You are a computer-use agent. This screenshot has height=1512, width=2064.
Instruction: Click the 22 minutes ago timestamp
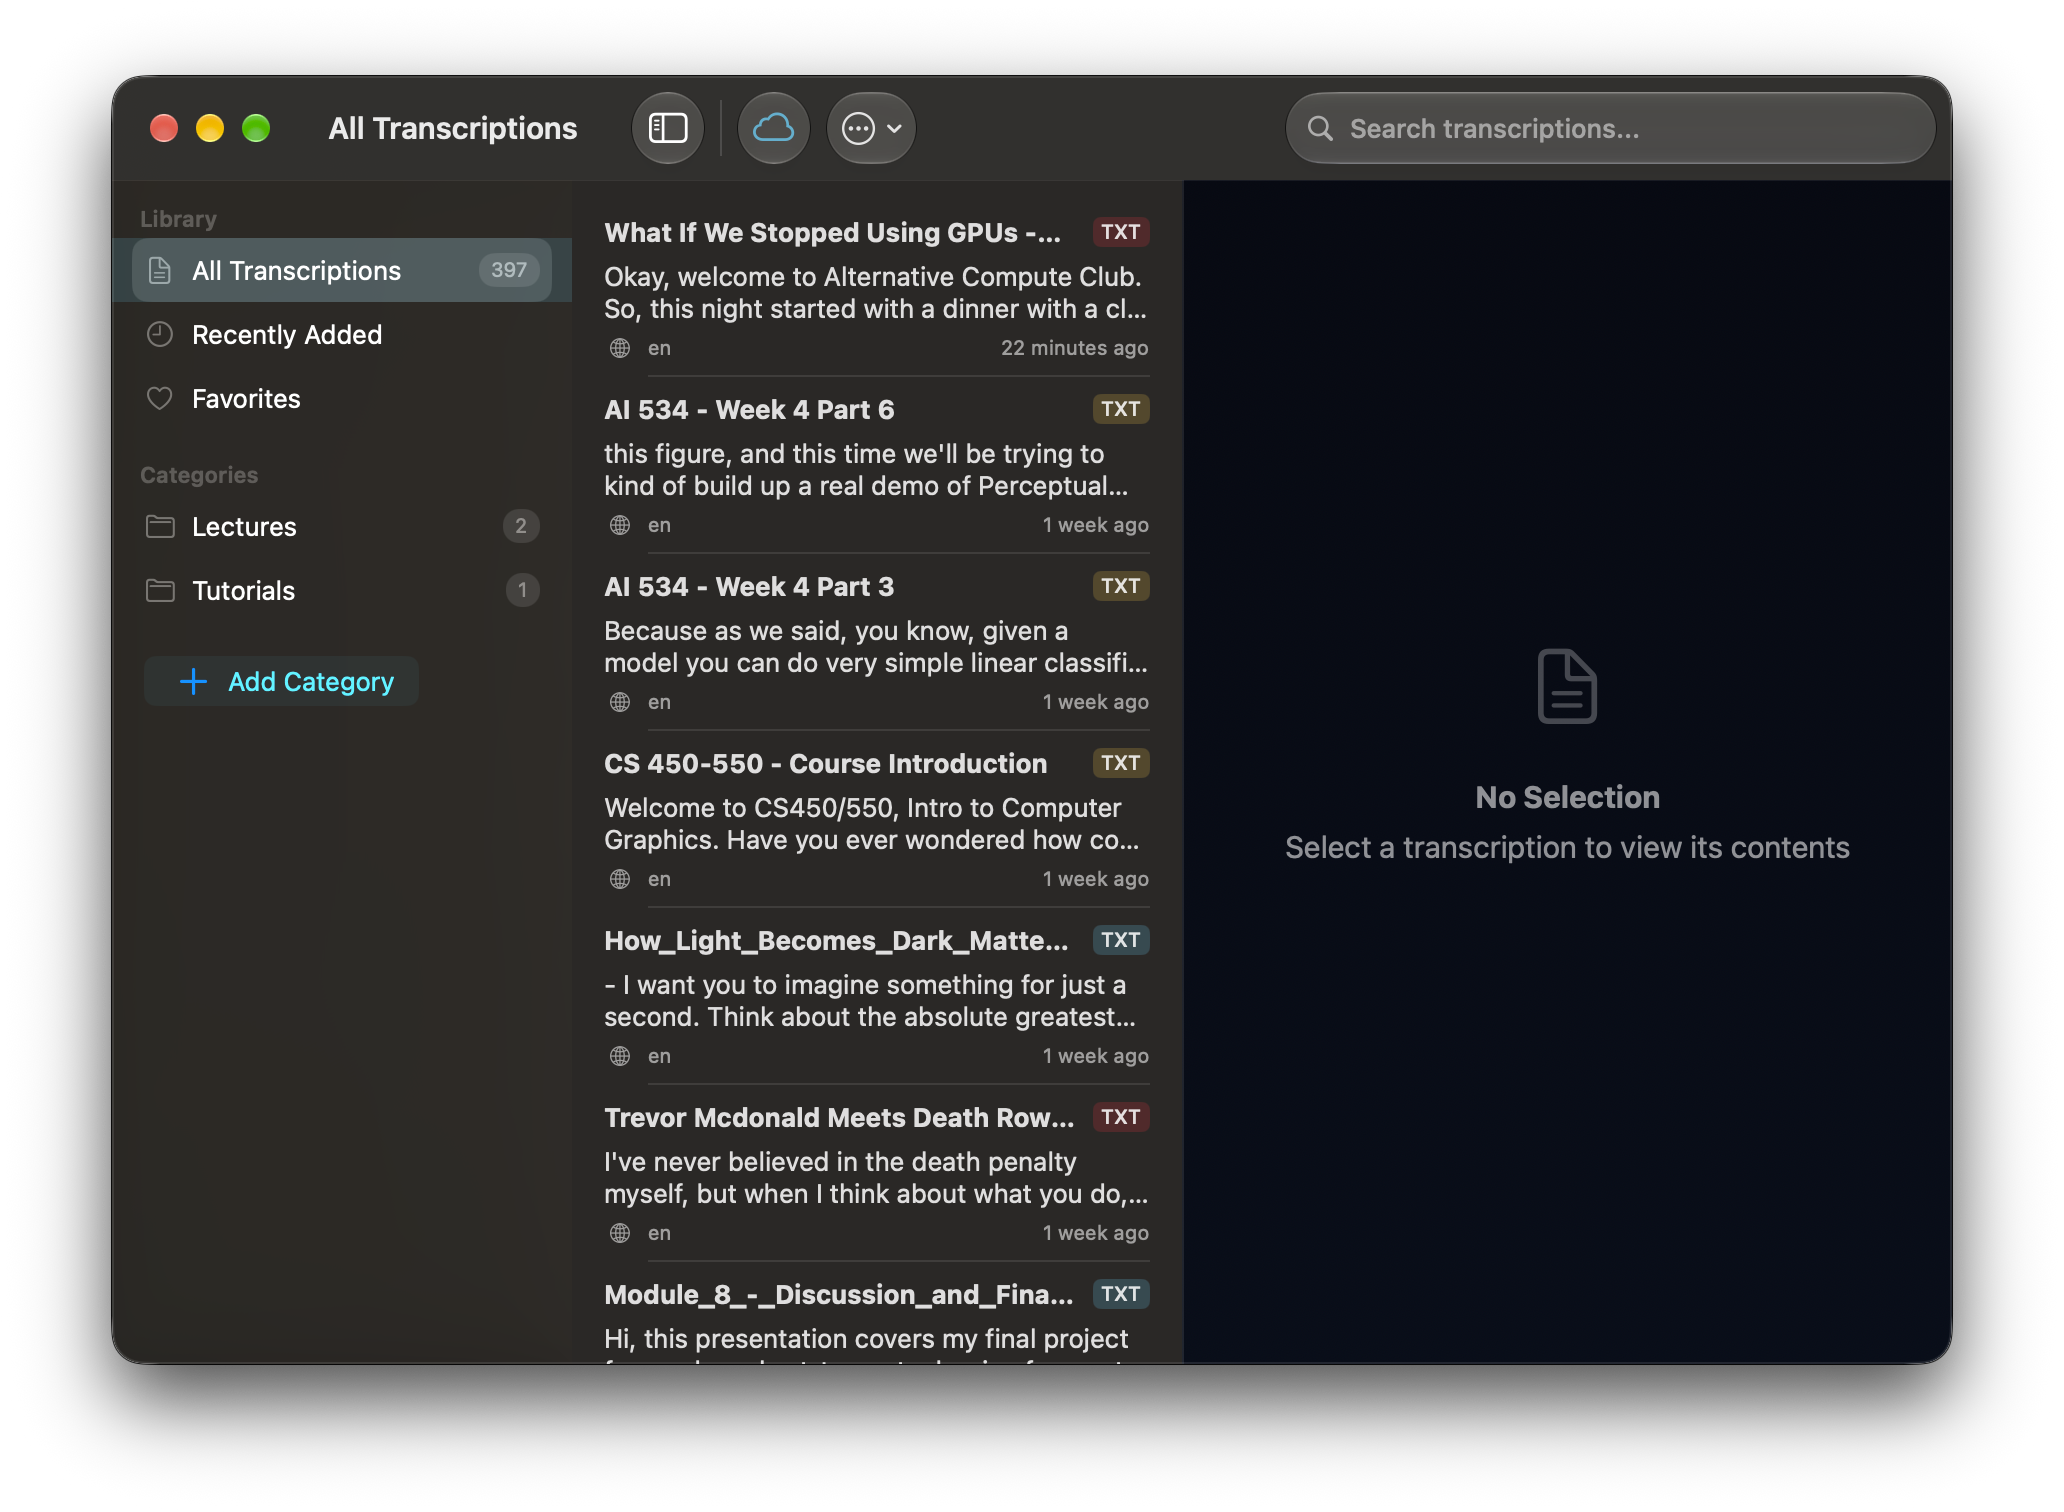click(1075, 348)
